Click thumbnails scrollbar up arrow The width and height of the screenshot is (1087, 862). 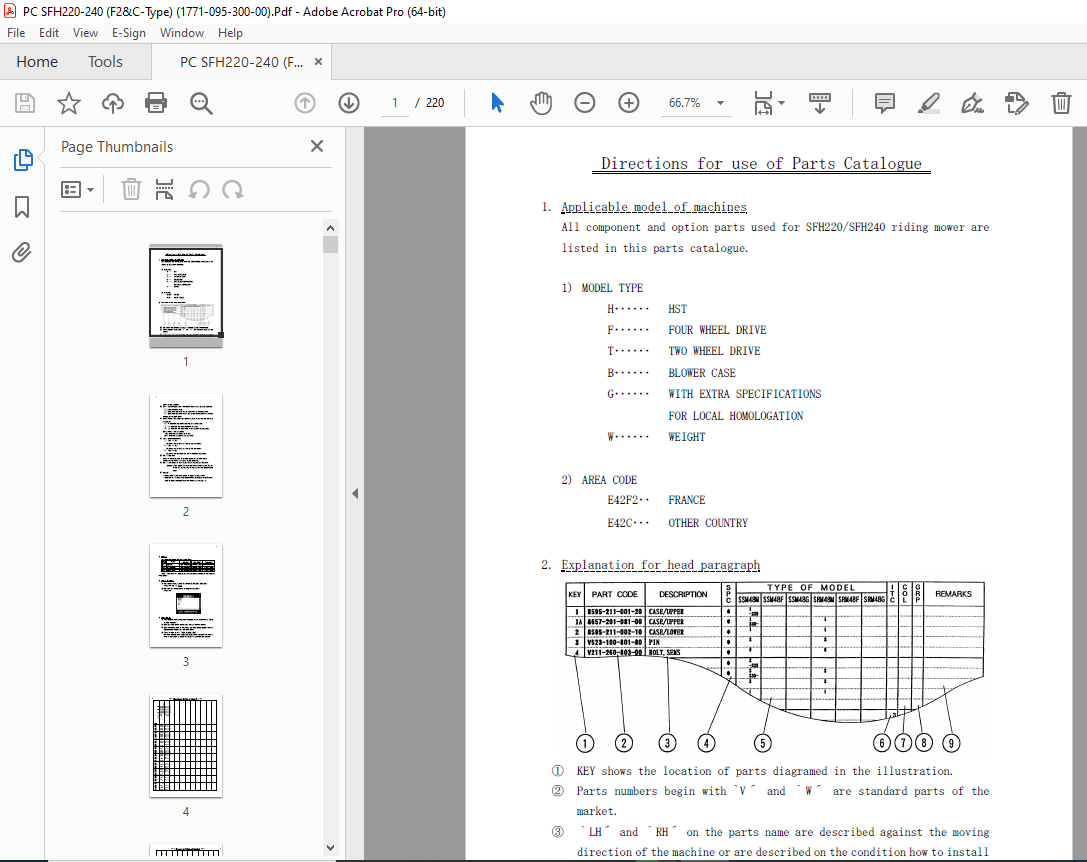click(x=331, y=228)
